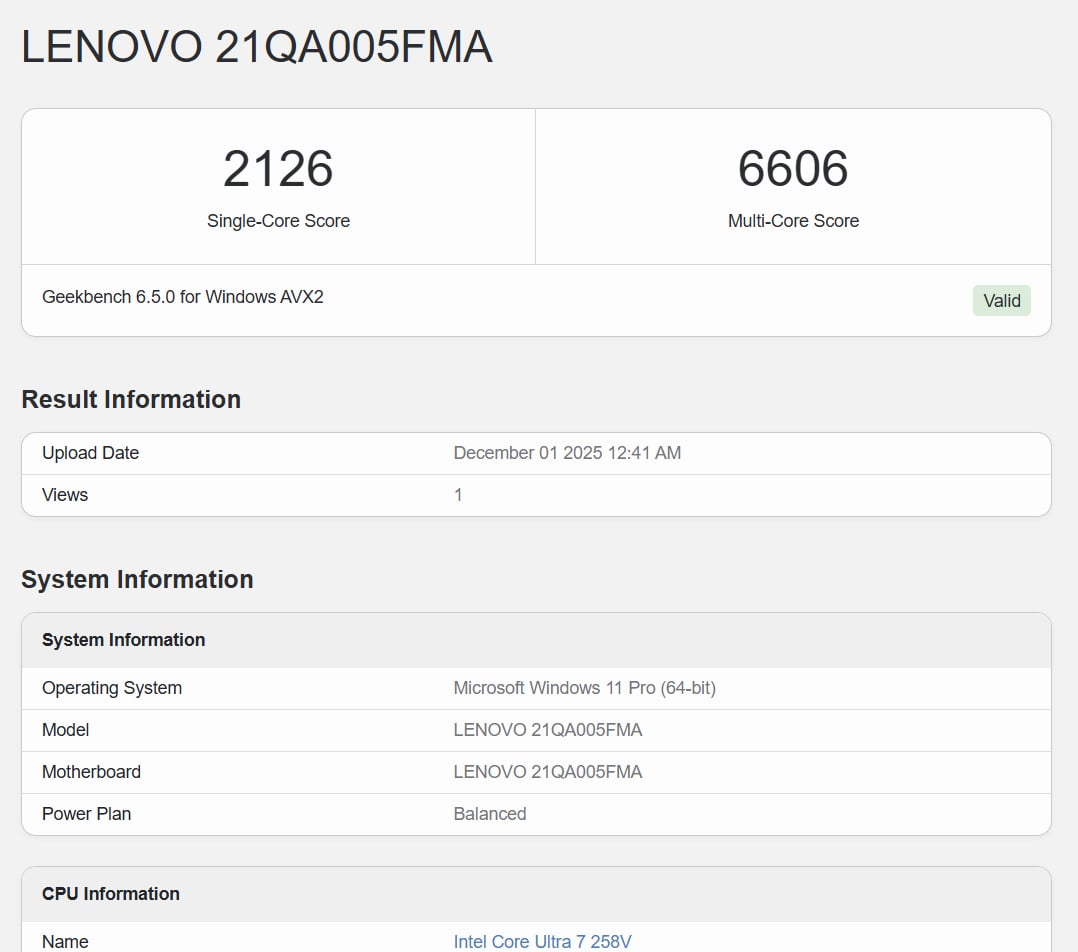Click the single-core score 2126
The image size is (1078, 952).
pos(278,168)
